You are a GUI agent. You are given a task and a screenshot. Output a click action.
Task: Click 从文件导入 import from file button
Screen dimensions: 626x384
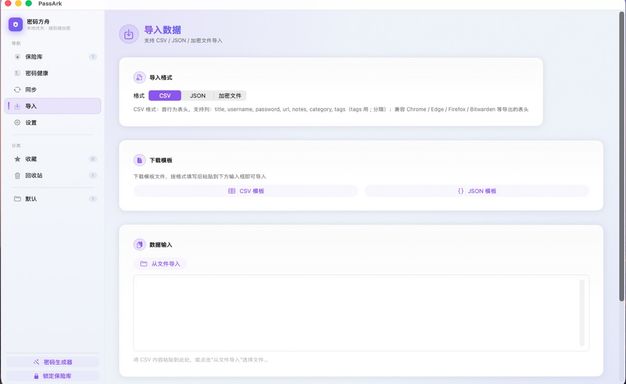click(x=160, y=264)
